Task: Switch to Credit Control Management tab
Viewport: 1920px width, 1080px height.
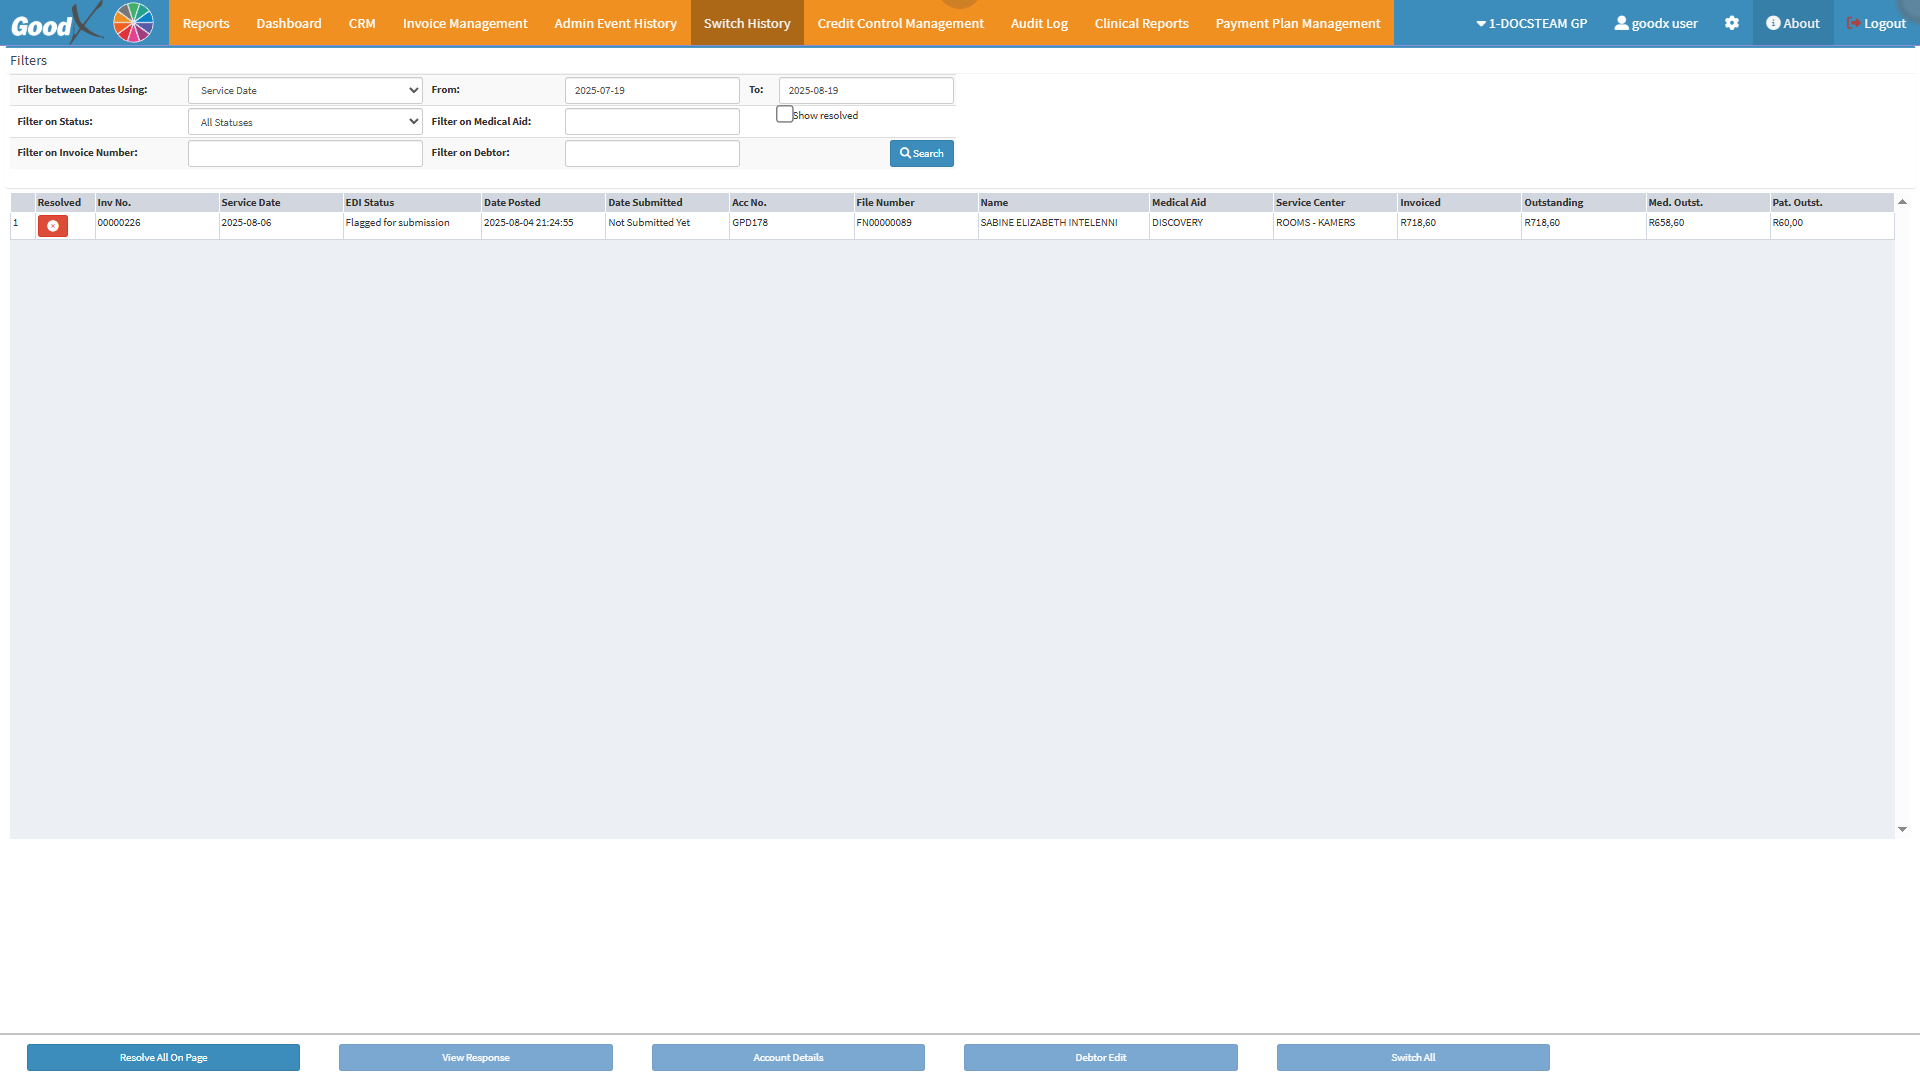Action: pyautogui.click(x=900, y=23)
